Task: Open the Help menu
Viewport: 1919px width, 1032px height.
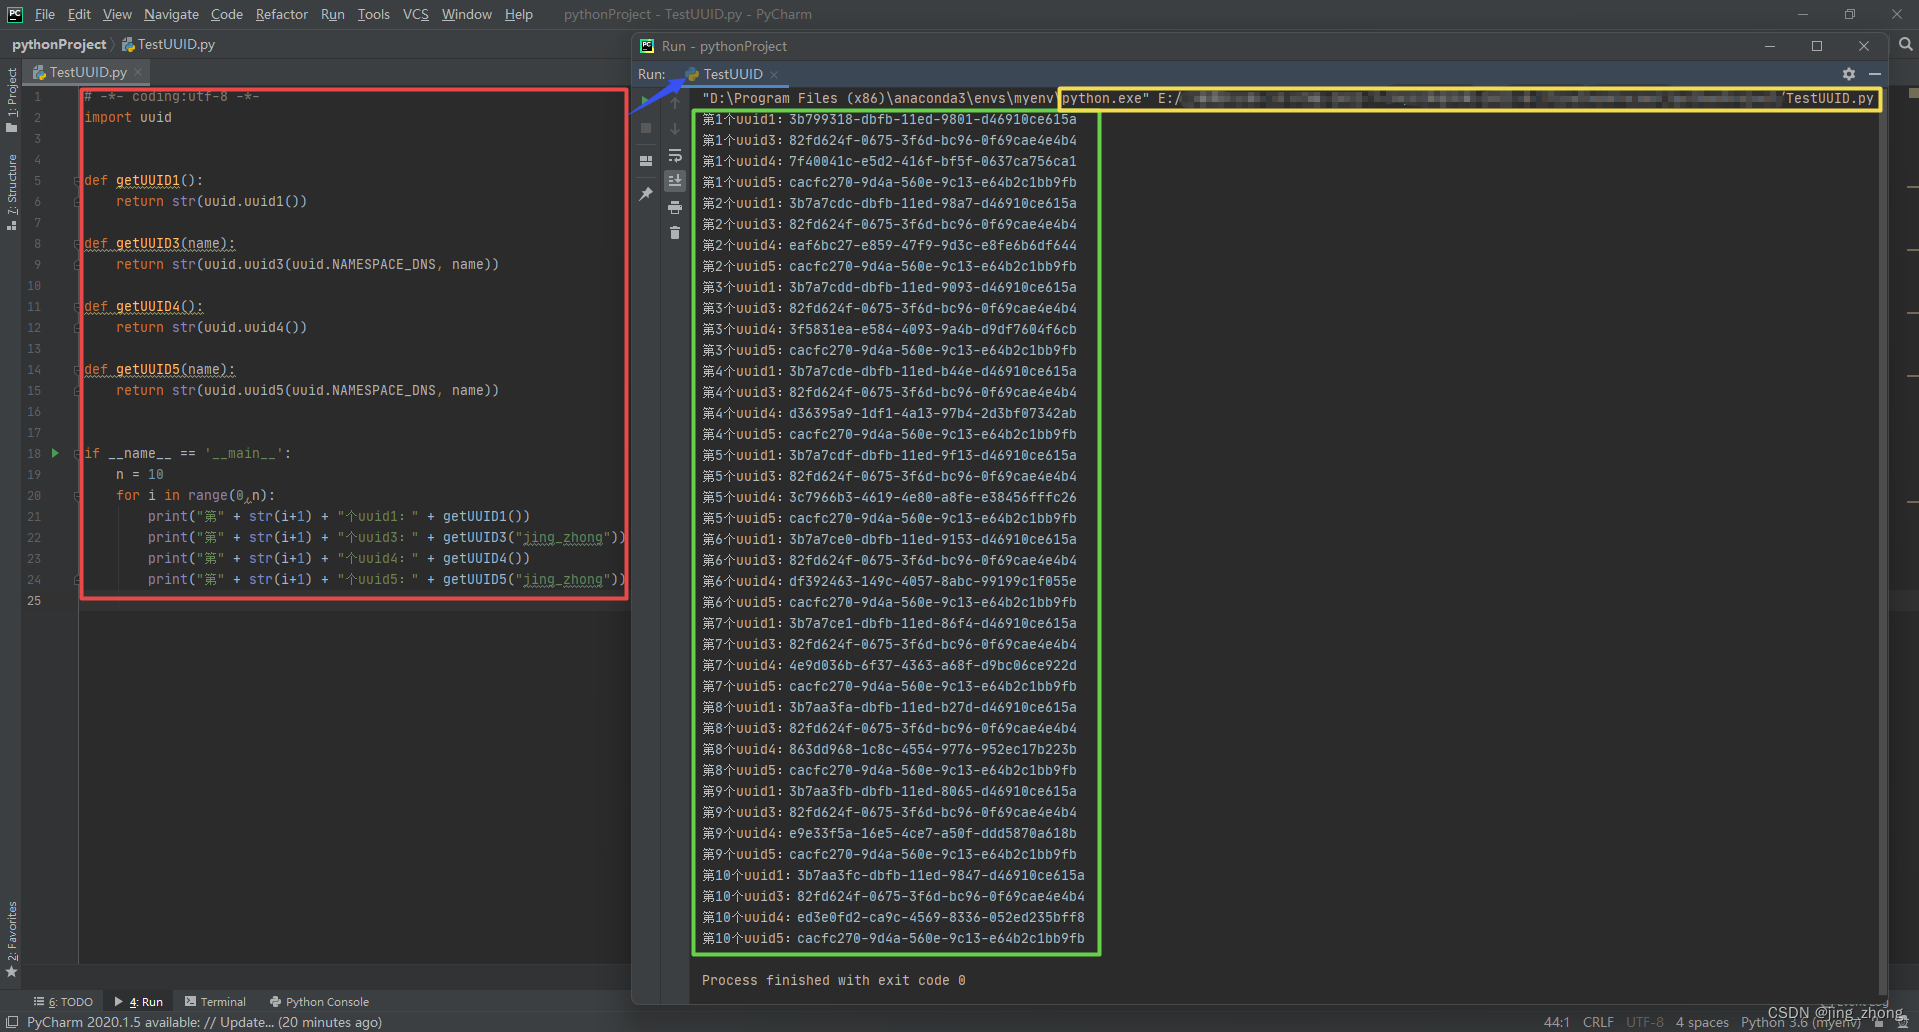Action: [519, 14]
